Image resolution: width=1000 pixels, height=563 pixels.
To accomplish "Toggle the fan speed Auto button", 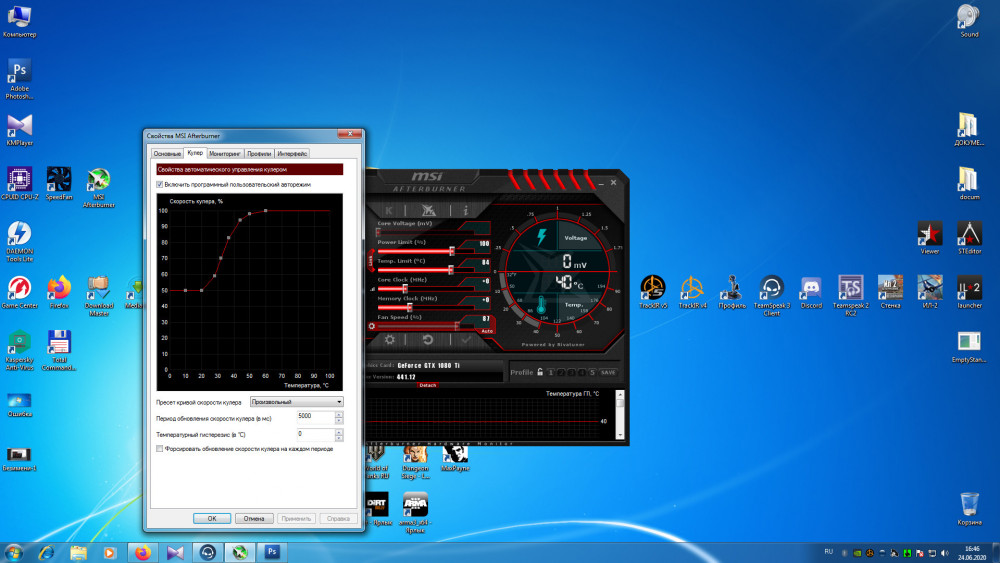I will click(x=487, y=330).
